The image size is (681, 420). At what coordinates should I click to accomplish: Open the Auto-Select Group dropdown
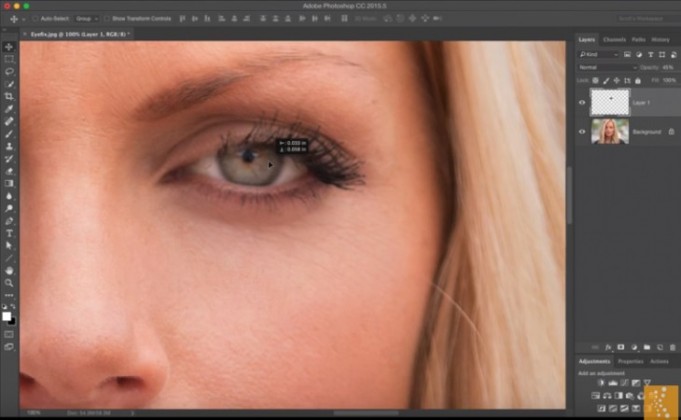[x=86, y=19]
